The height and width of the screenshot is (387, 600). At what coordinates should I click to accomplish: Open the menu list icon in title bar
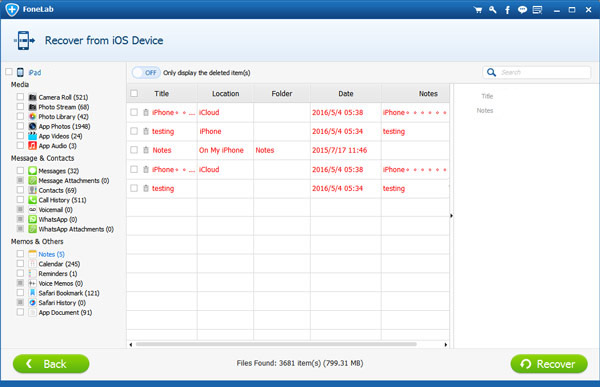point(537,10)
